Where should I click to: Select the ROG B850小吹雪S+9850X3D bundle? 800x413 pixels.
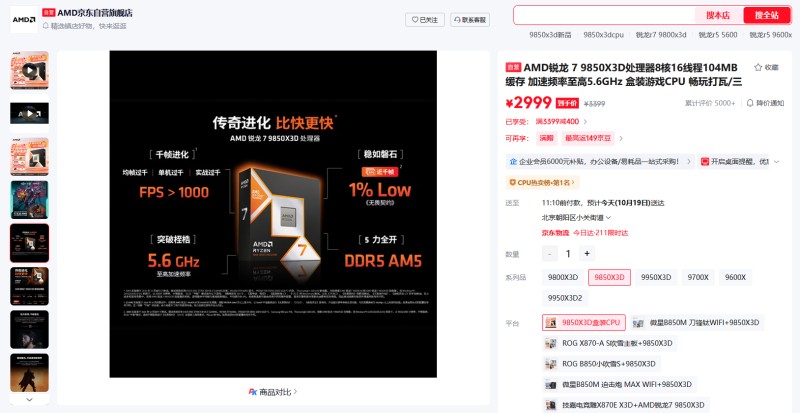click(x=601, y=364)
